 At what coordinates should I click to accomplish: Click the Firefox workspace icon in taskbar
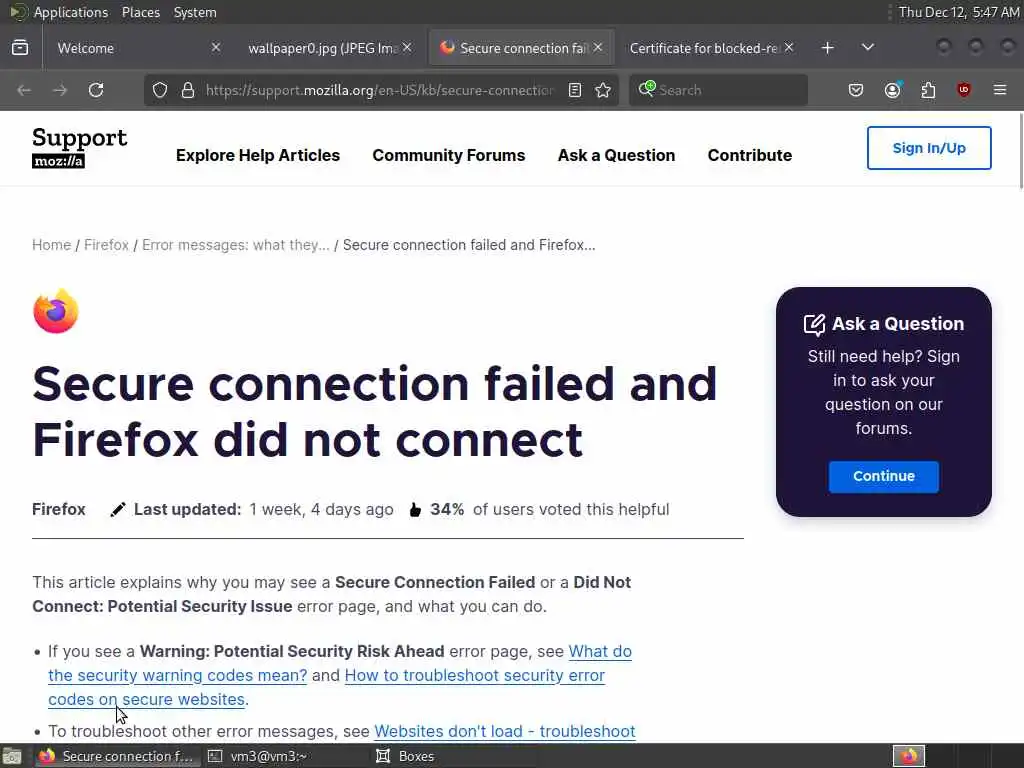pos(909,756)
